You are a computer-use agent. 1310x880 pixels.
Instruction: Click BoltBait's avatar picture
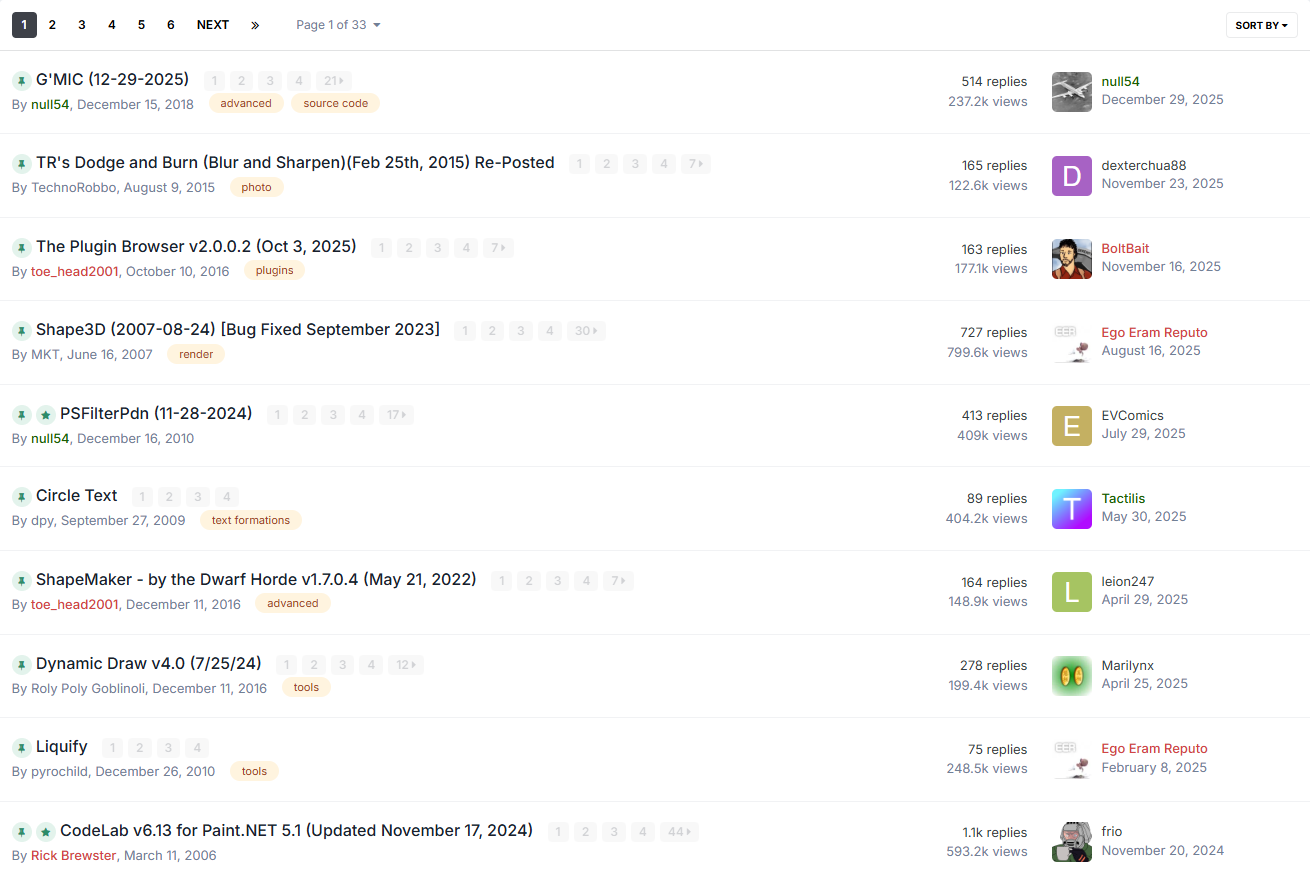click(1071, 259)
